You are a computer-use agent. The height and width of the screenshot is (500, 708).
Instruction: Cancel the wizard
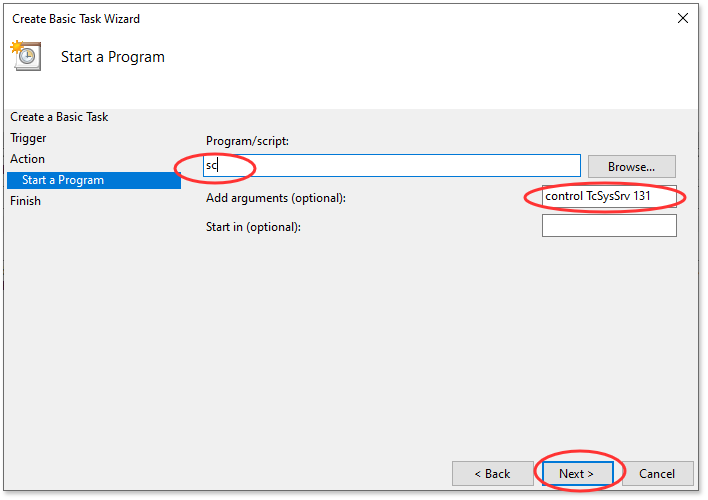click(656, 473)
